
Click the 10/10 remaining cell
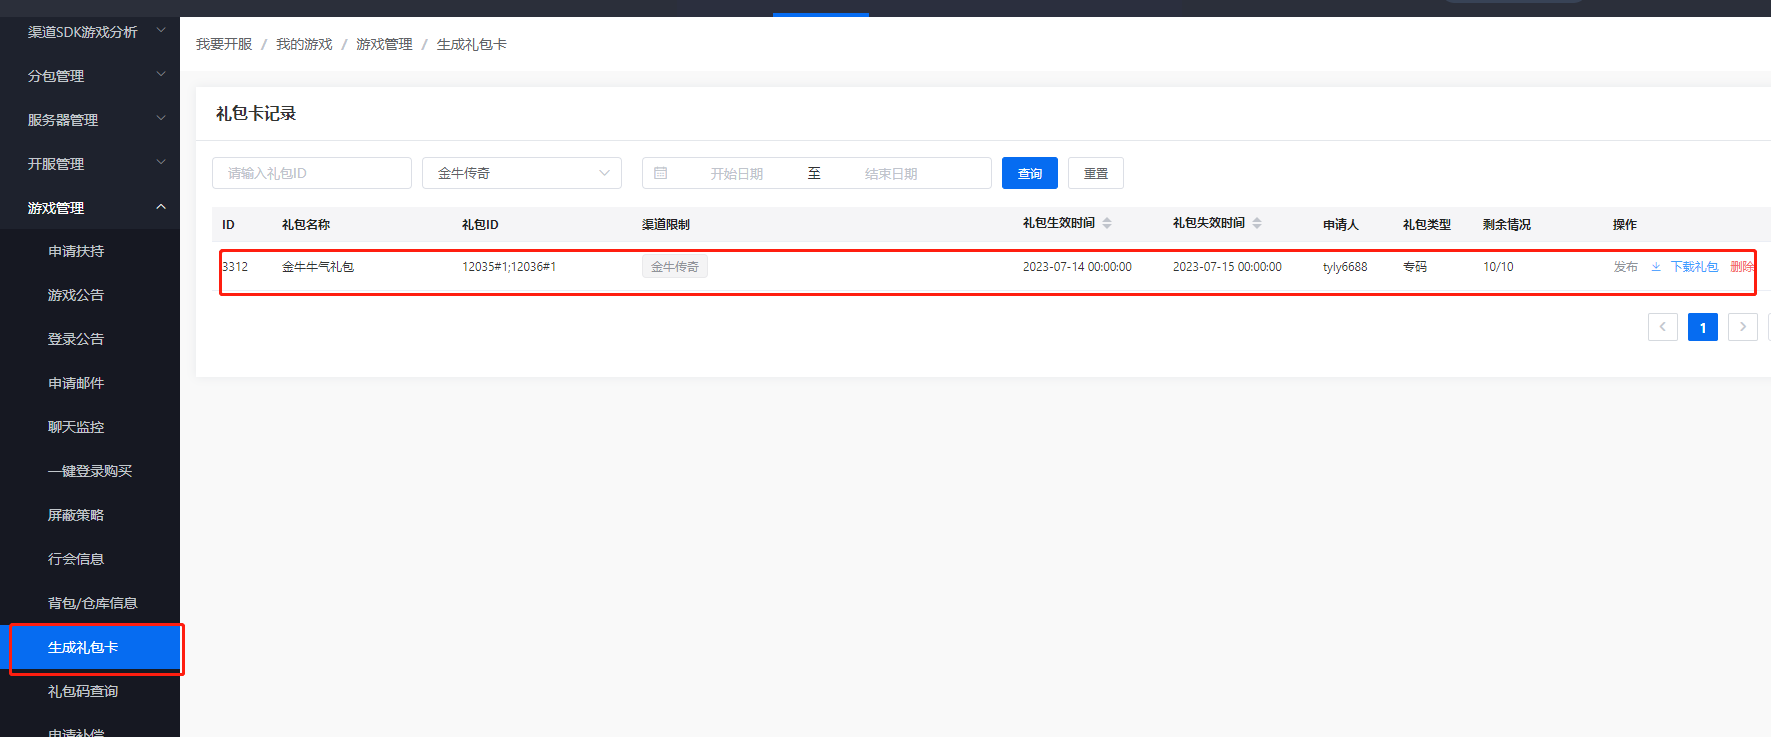[x=1498, y=267]
